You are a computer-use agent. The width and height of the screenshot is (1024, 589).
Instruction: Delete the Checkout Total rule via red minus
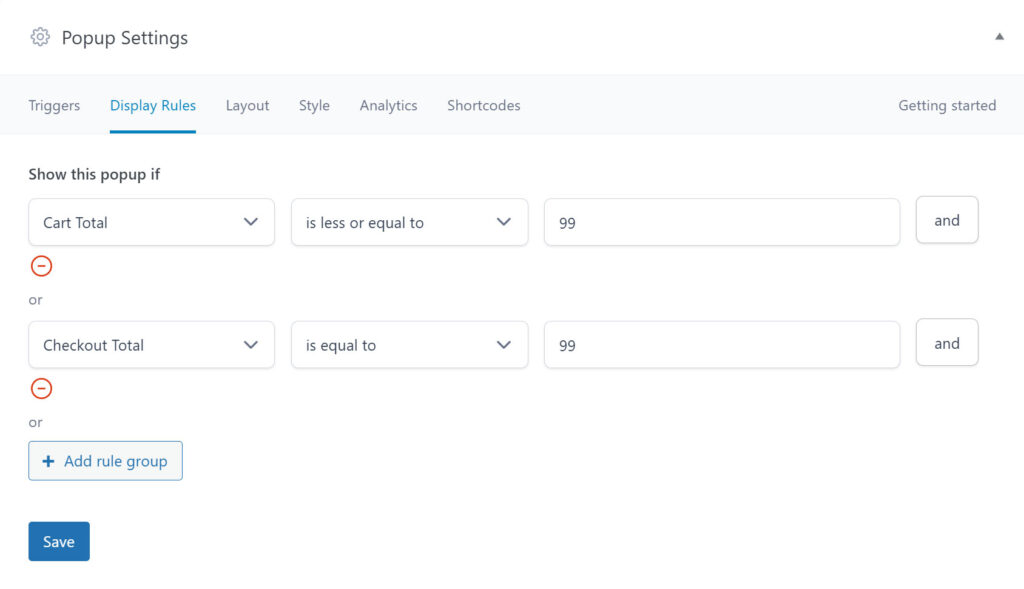click(x=41, y=388)
